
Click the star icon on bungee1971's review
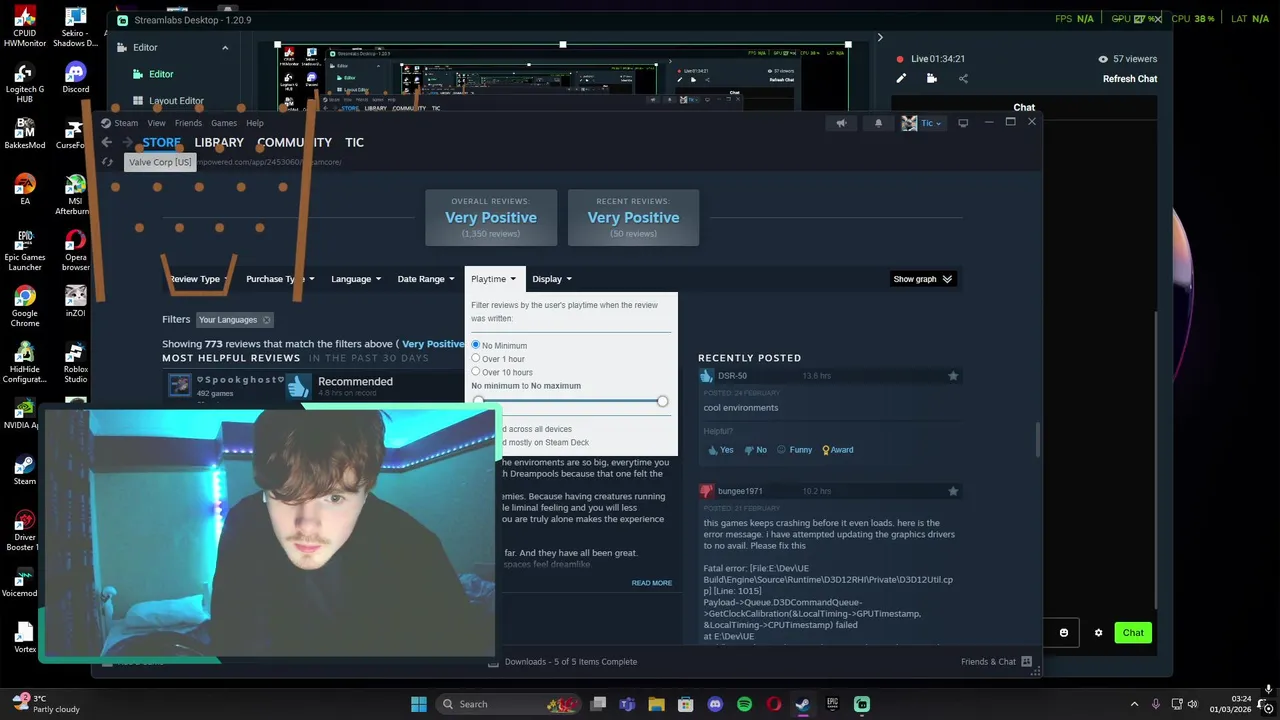(953, 491)
